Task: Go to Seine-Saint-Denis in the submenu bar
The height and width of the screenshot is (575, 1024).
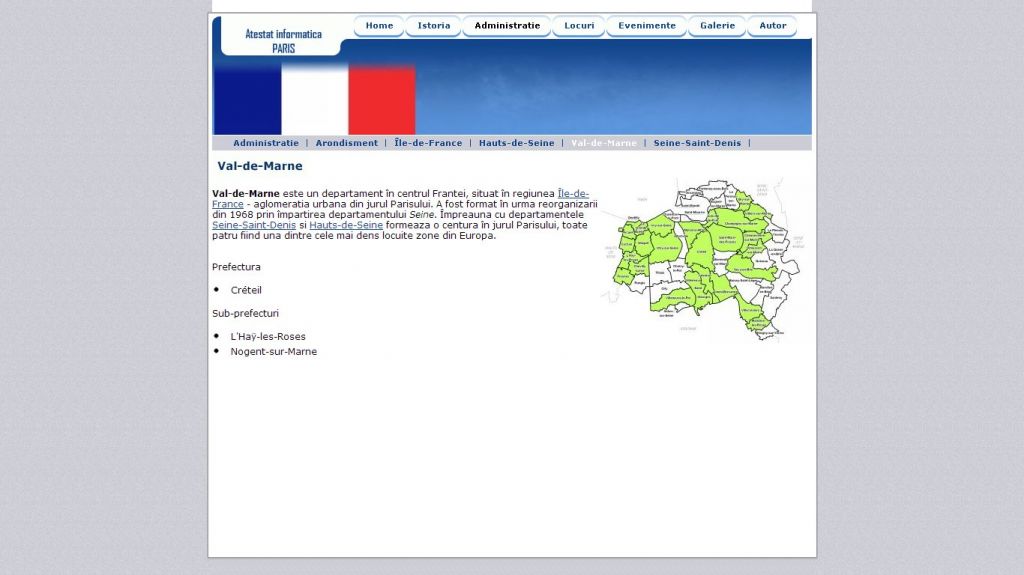Action: coord(697,143)
